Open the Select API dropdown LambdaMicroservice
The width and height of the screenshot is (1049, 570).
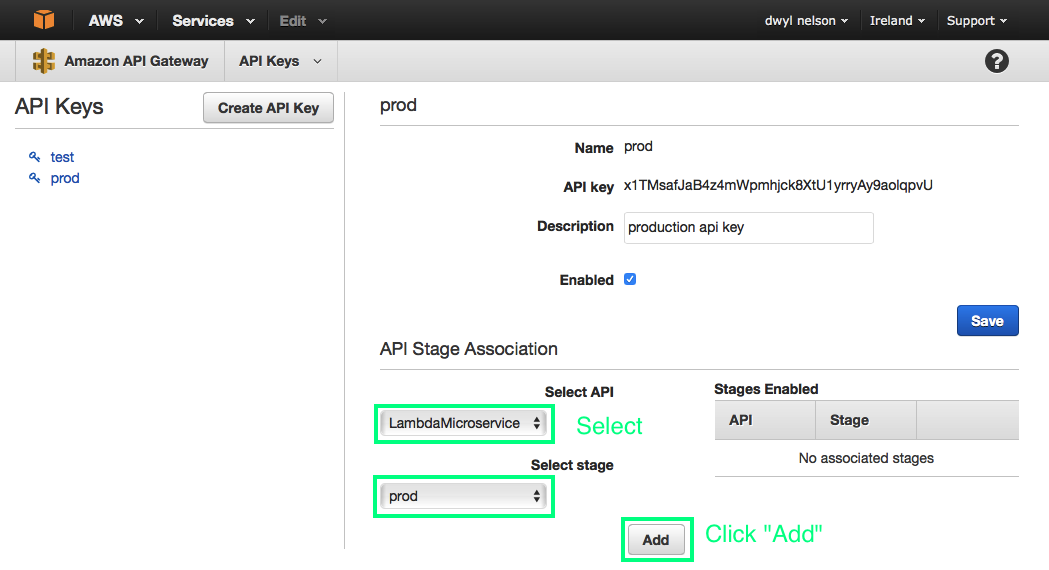click(463, 423)
